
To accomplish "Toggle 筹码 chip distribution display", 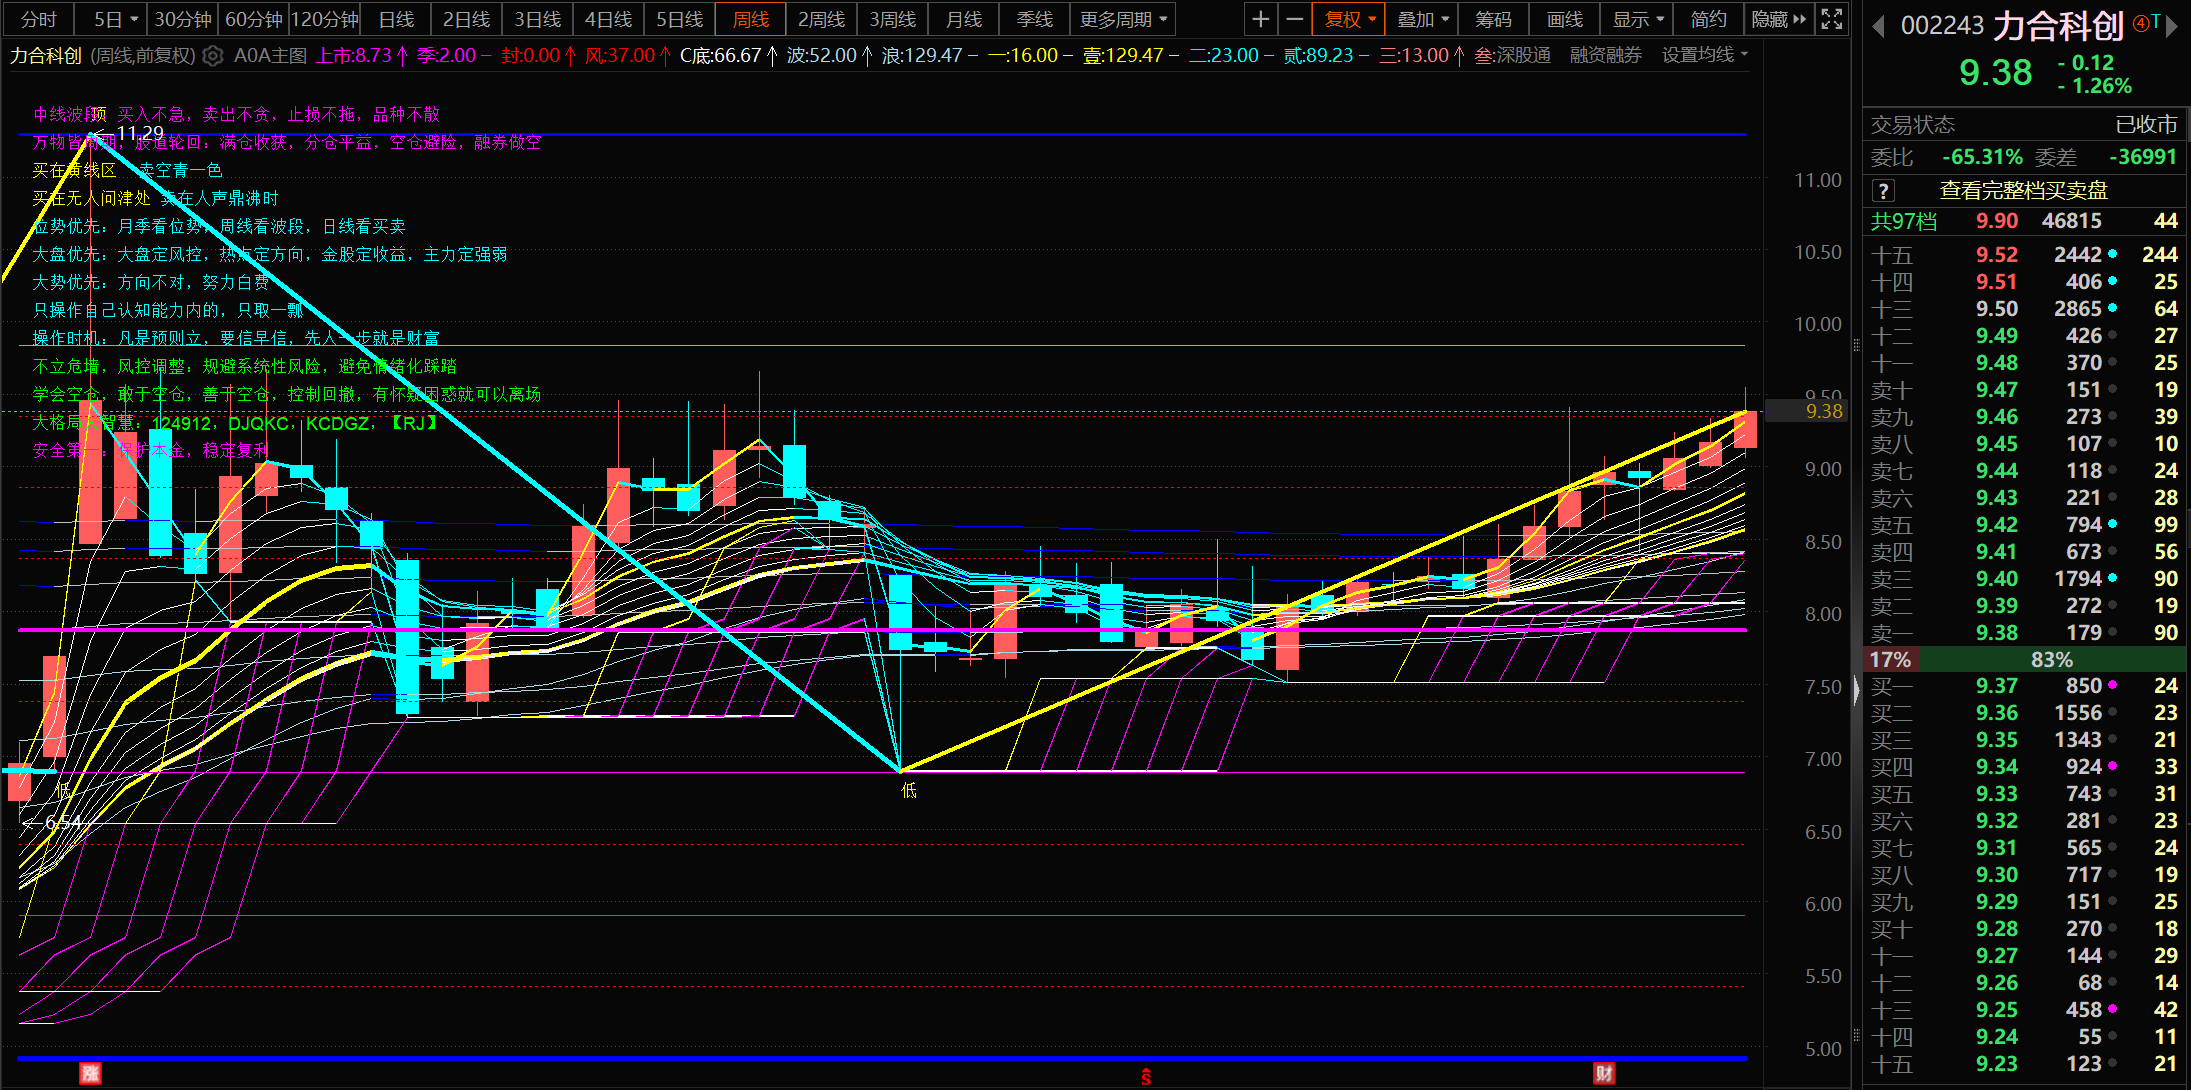I will [1493, 19].
